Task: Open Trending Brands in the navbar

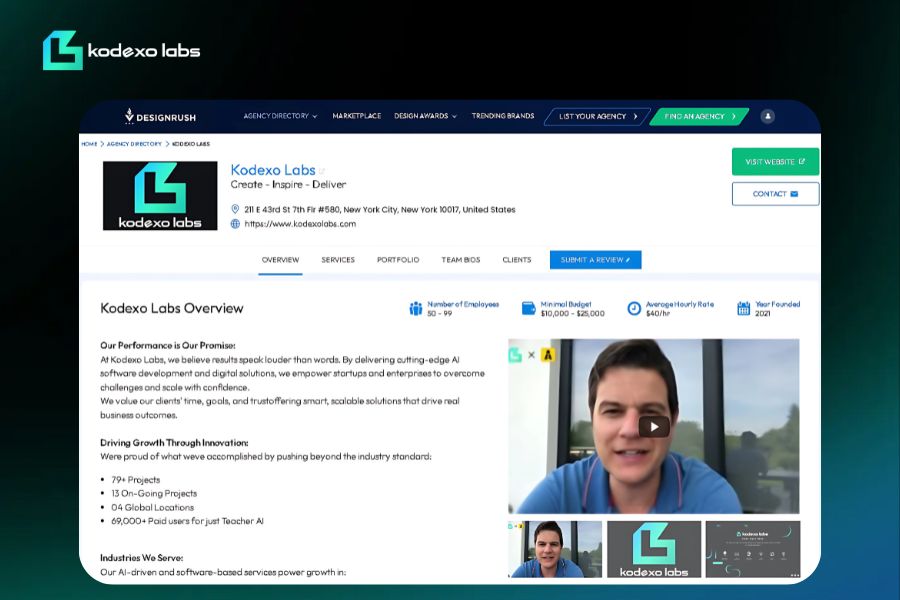Action: [503, 116]
